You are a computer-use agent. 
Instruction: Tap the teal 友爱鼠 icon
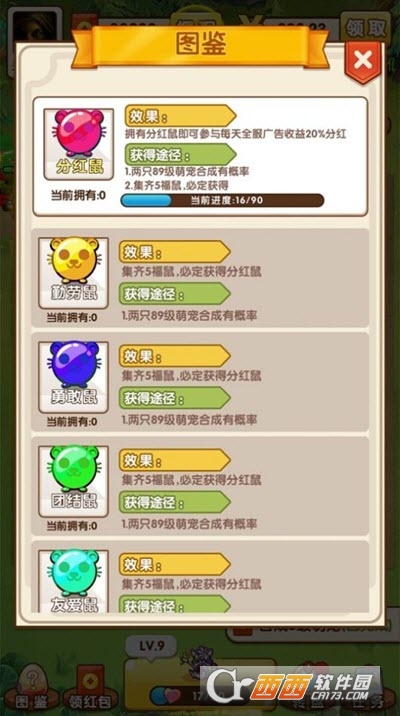73,581
